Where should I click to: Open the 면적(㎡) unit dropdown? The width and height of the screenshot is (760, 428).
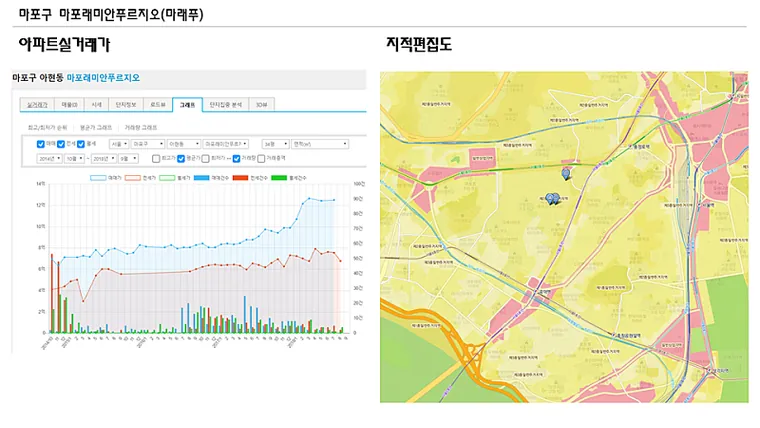320,144
